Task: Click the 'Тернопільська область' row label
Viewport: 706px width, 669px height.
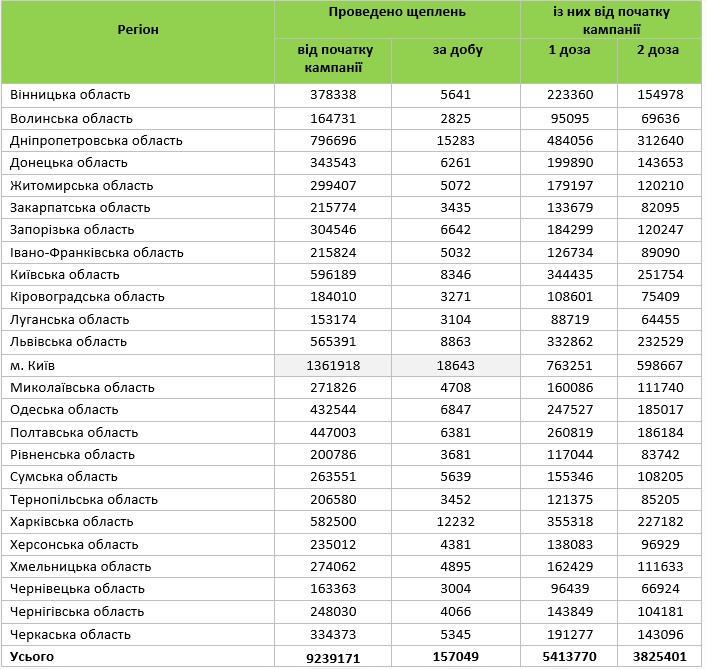Action: [x=84, y=500]
